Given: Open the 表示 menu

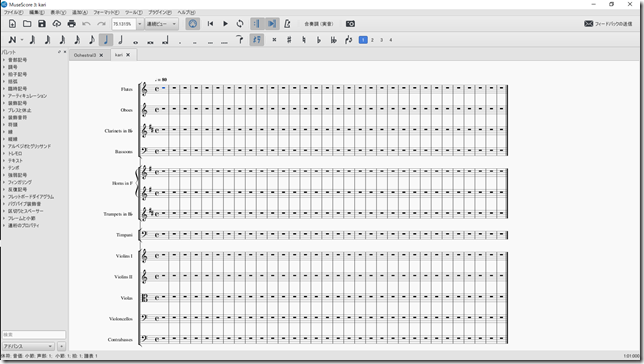Looking at the screenshot, I should point(58,12).
